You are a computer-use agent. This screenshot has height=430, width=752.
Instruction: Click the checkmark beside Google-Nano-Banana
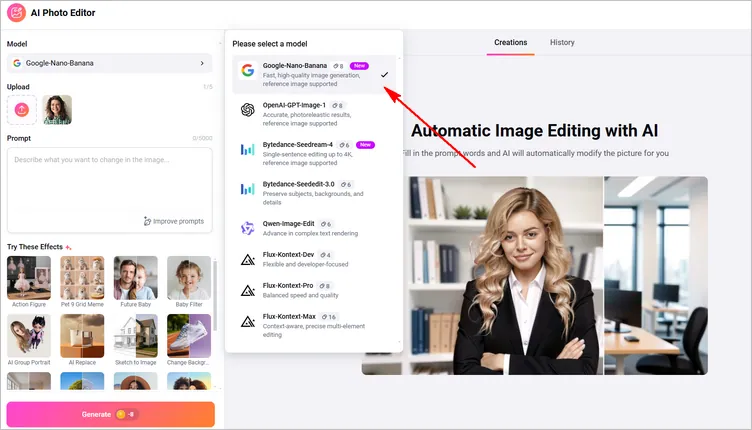pyautogui.click(x=384, y=75)
